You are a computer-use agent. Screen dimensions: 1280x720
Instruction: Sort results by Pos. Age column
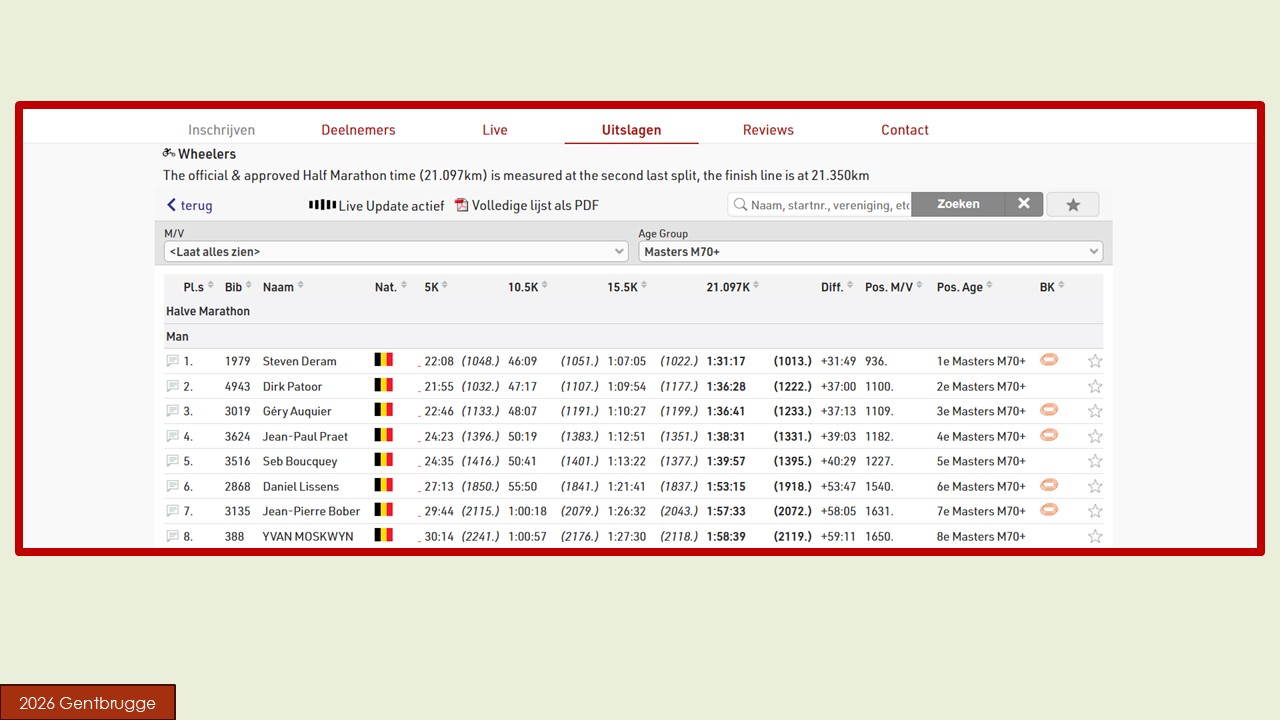point(965,287)
